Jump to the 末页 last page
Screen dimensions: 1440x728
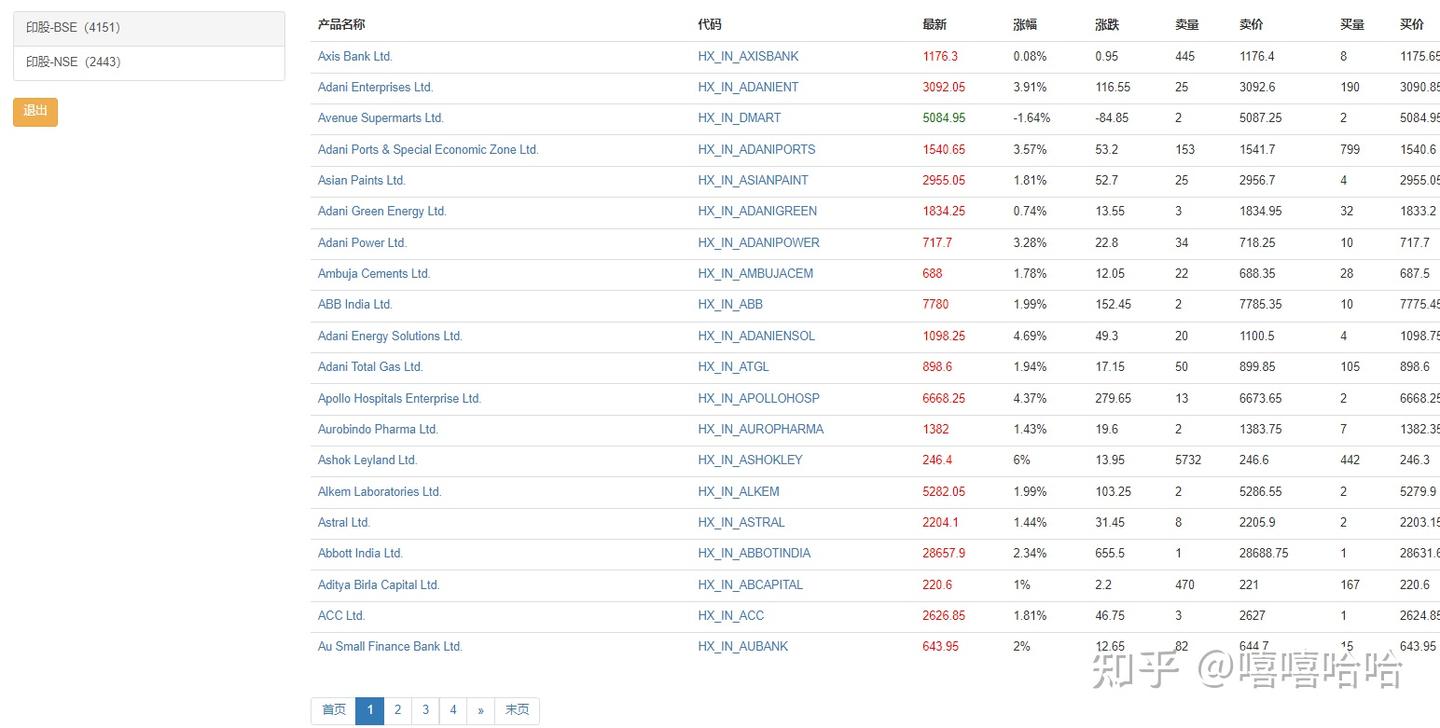pyautogui.click(x=517, y=710)
